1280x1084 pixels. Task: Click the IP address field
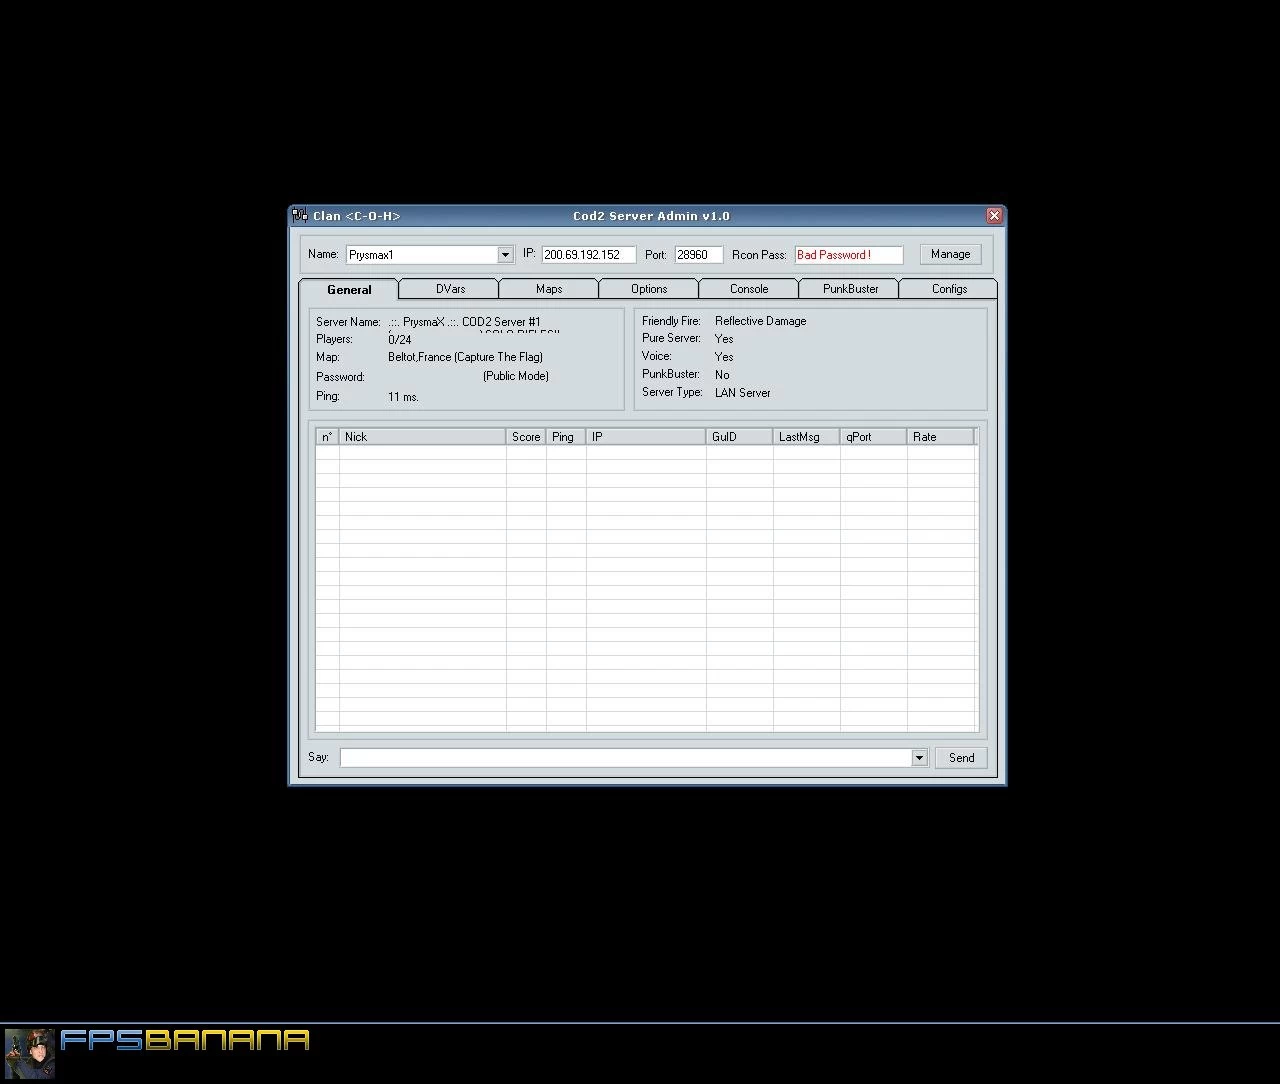pos(588,254)
